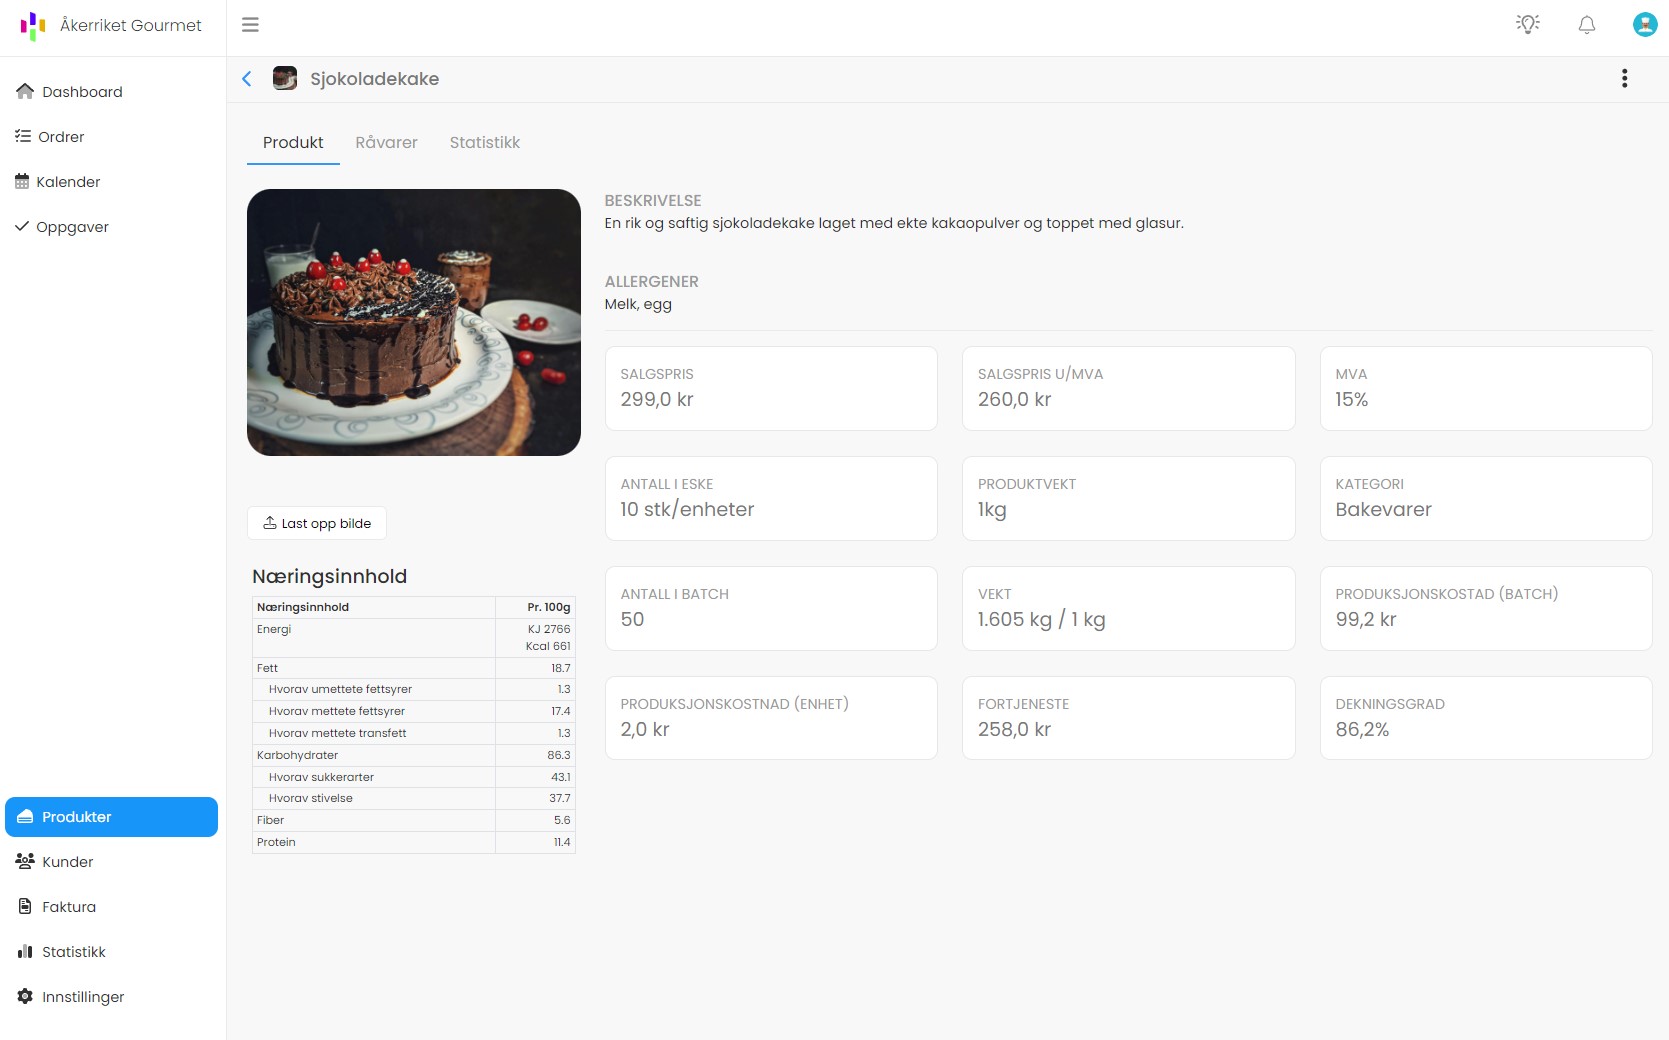Open the user profile avatar

1644,25
